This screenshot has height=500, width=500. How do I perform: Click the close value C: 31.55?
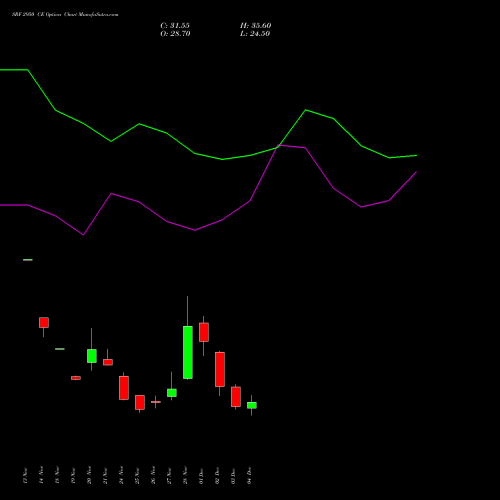[x=175, y=26]
